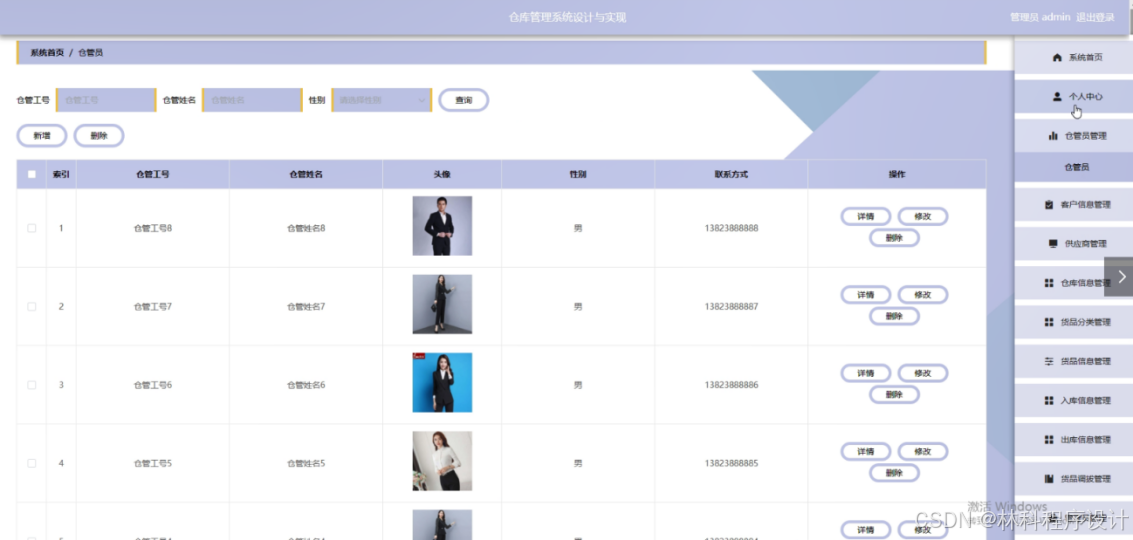This screenshot has height=540, width=1133.
Task: Open the 货品分类管理 sidebar menu
Action: pyautogui.click(x=1073, y=322)
